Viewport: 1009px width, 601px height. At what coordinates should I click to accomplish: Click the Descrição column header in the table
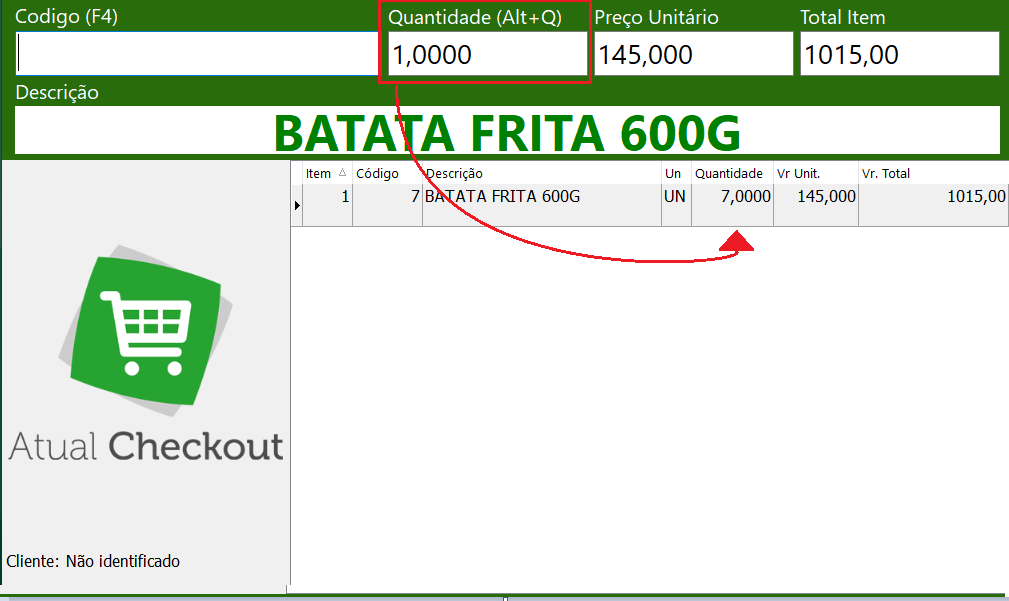(x=542, y=173)
